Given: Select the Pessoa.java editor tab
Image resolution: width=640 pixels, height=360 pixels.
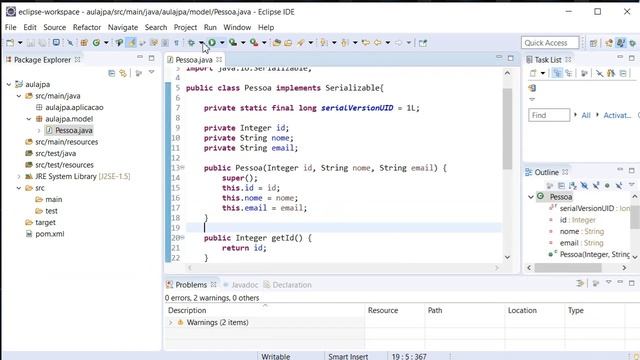Looking at the screenshot, I should click(x=194, y=60).
